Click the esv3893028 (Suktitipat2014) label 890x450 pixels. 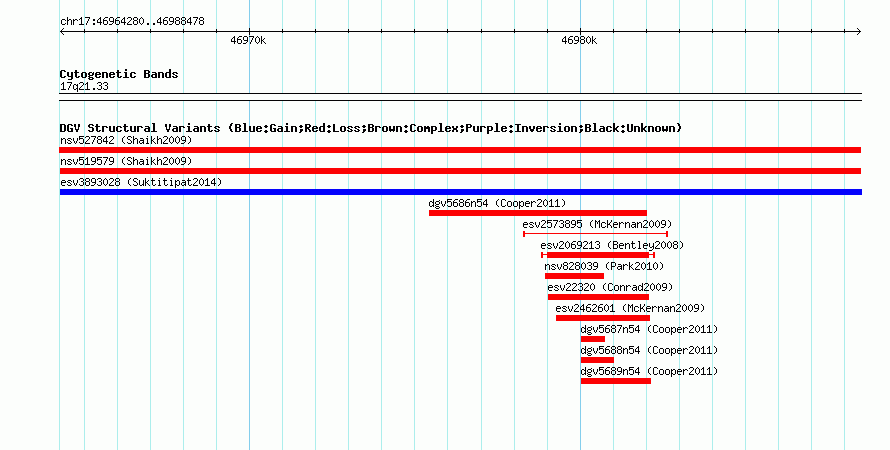pos(141,182)
